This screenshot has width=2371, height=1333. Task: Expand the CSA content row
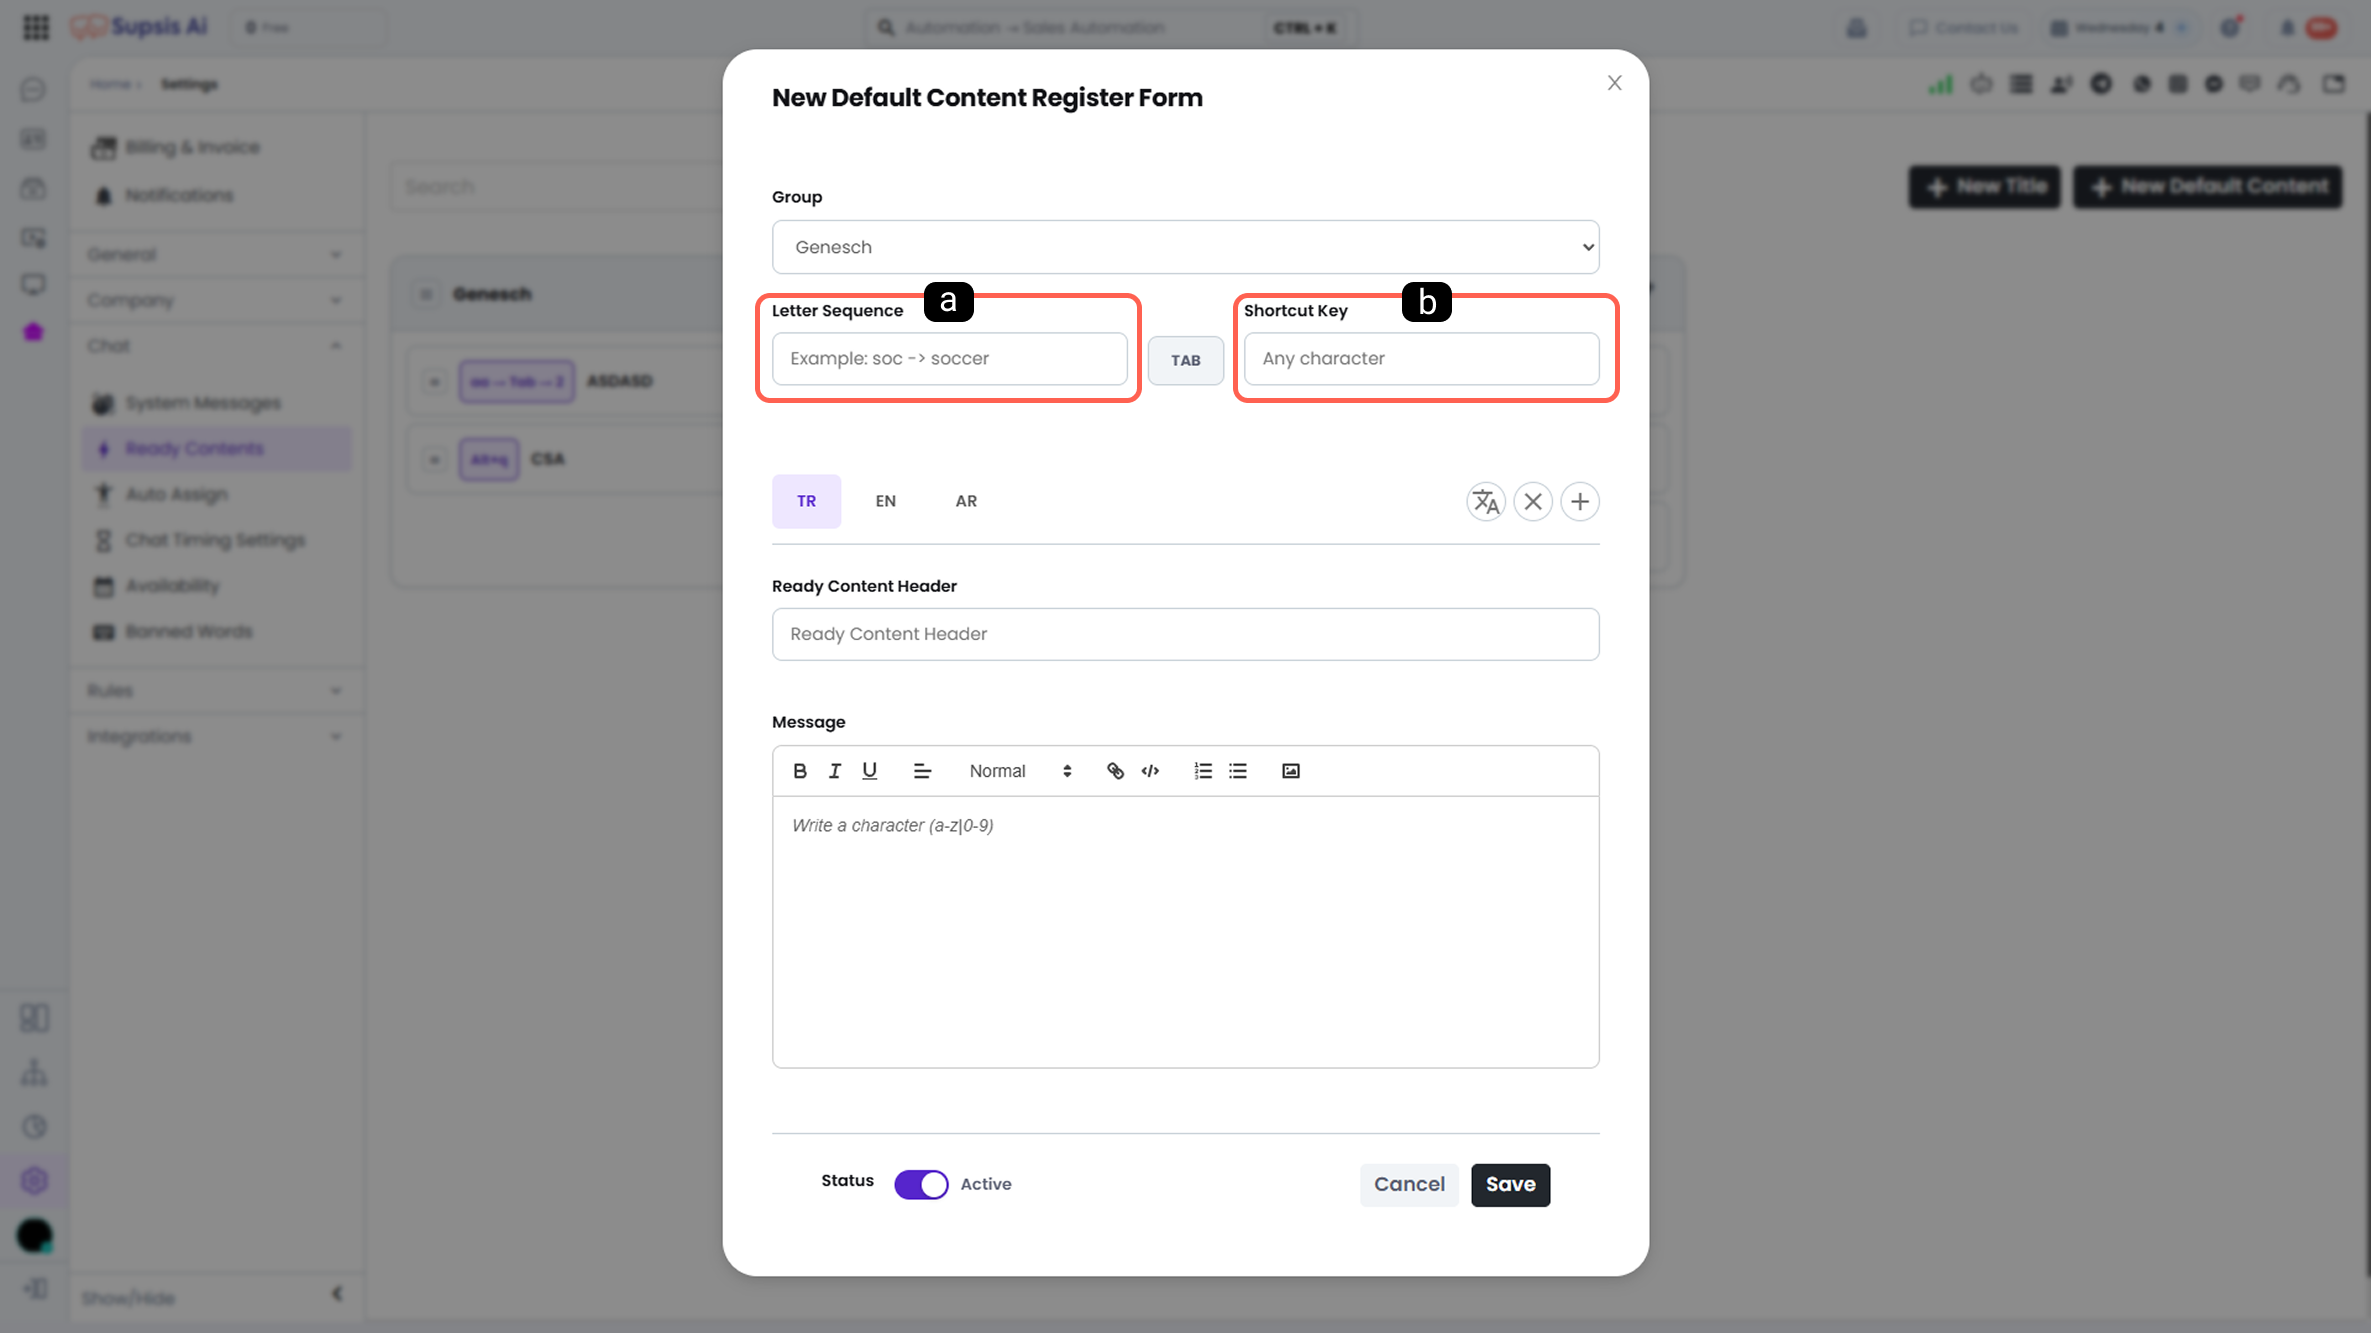434,460
